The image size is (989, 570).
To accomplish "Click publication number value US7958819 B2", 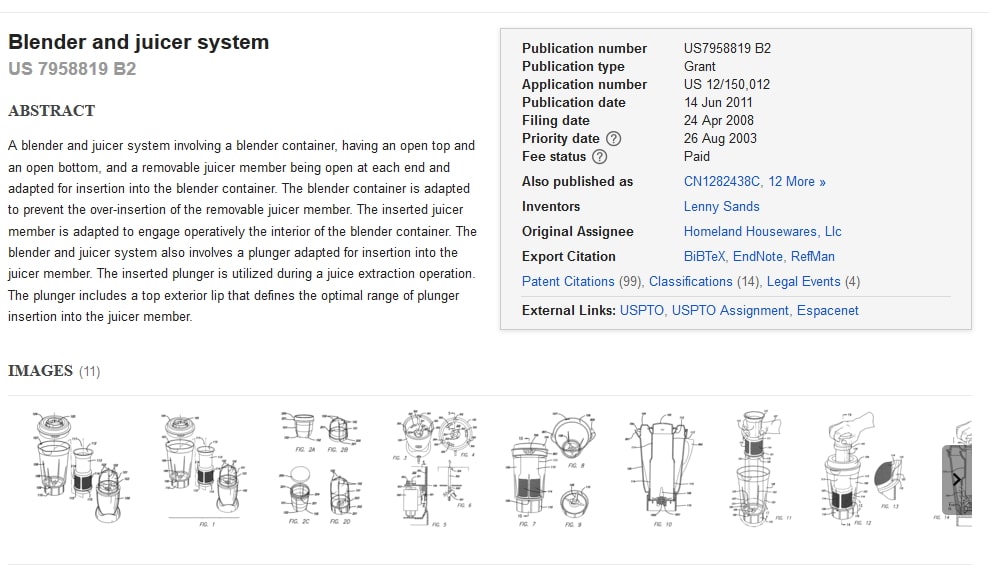I will click(727, 49).
